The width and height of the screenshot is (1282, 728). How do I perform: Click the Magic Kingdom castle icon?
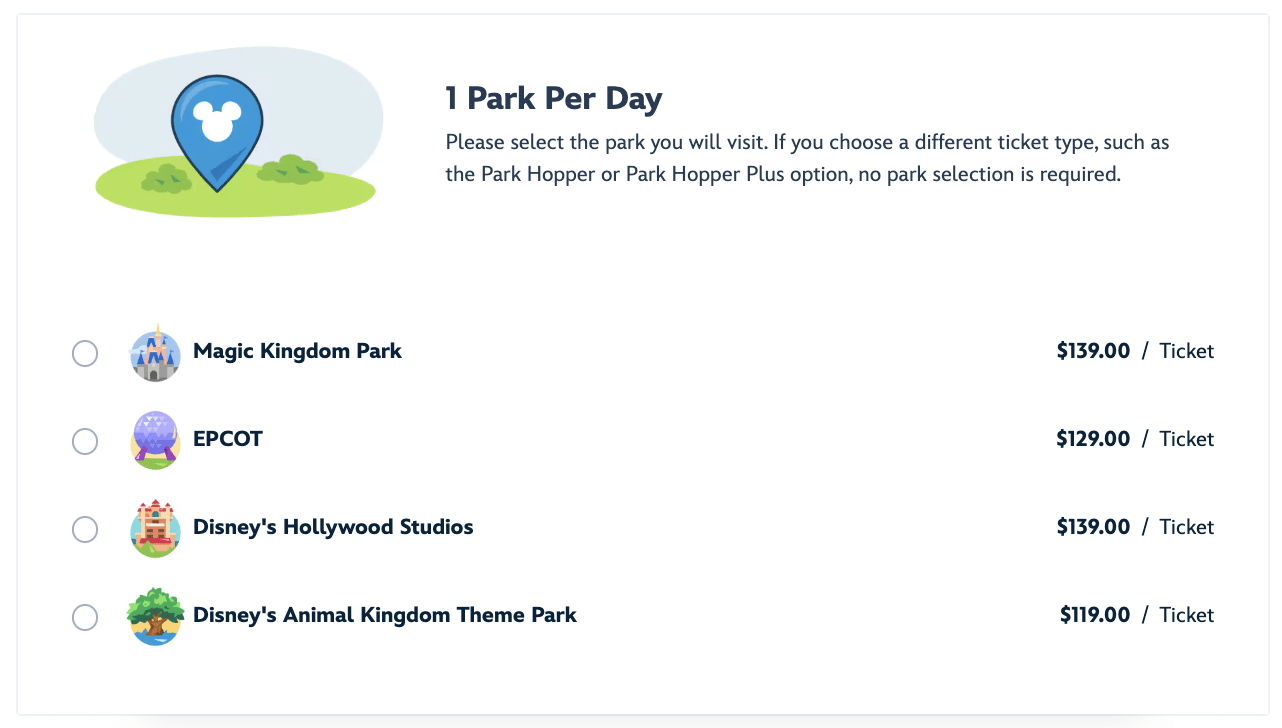click(155, 355)
